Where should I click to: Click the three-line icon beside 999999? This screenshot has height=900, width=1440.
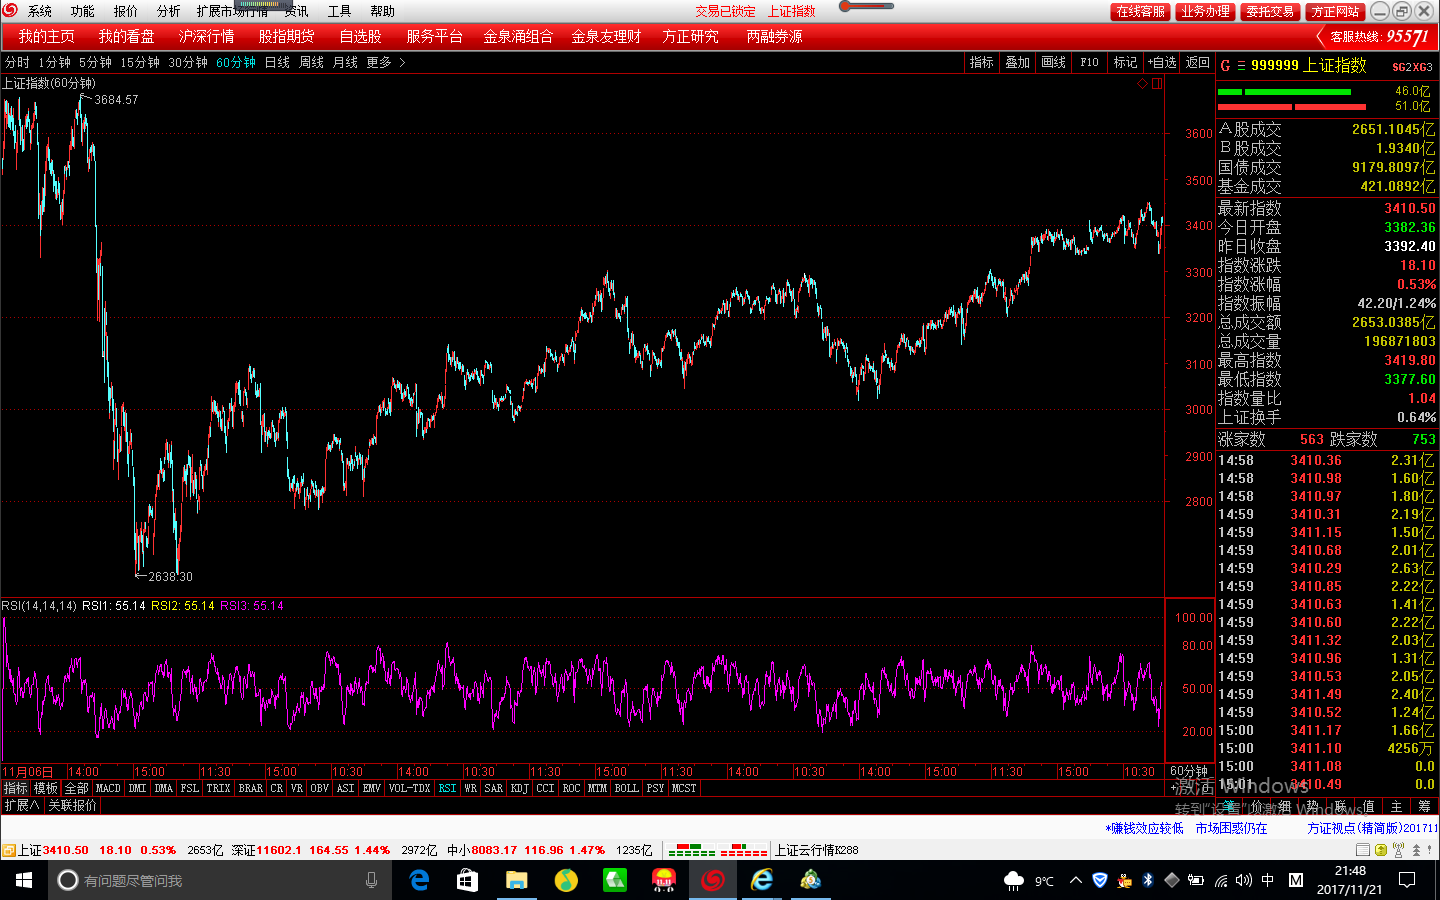coord(1241,66)
